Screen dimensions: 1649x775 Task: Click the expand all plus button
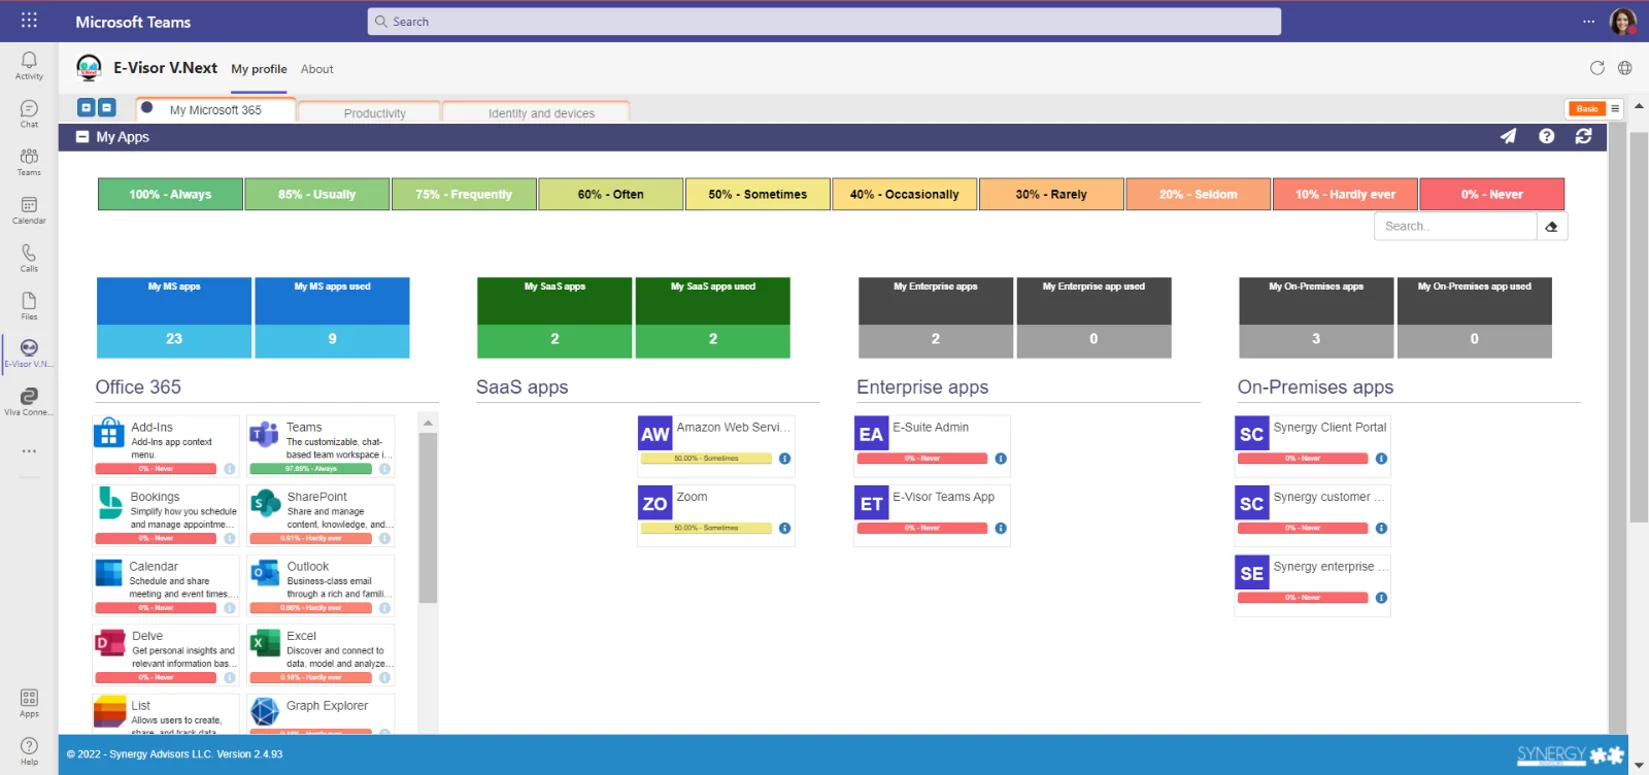86,108
